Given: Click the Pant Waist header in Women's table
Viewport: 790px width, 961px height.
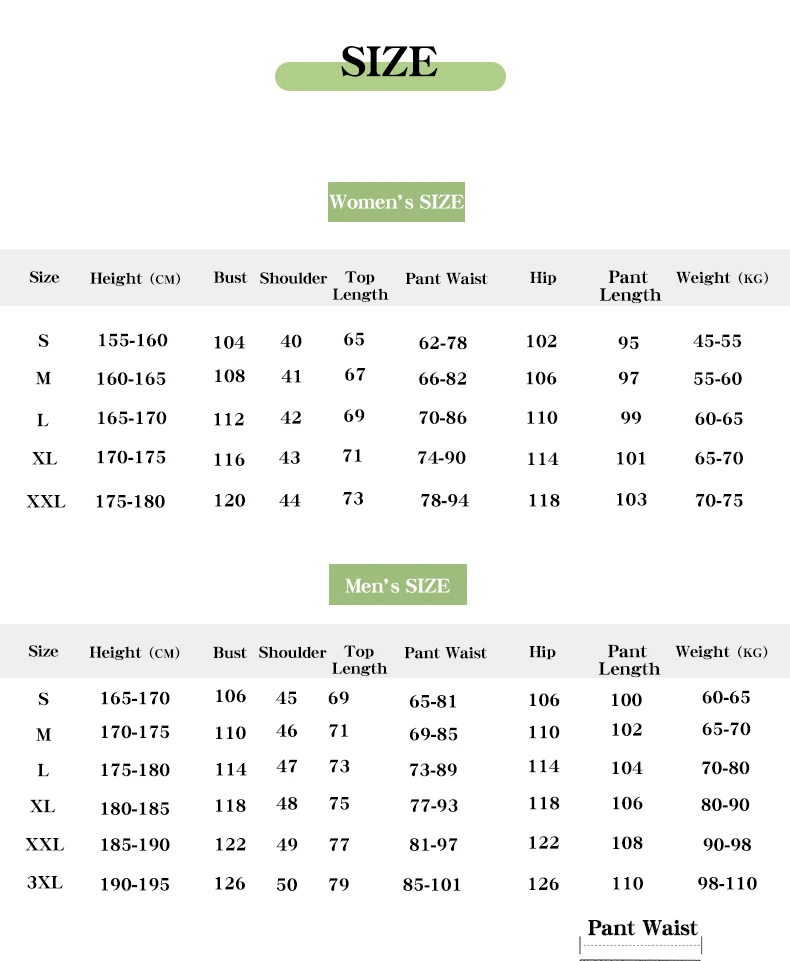Looking at the screenshot, I should [446, 278].
